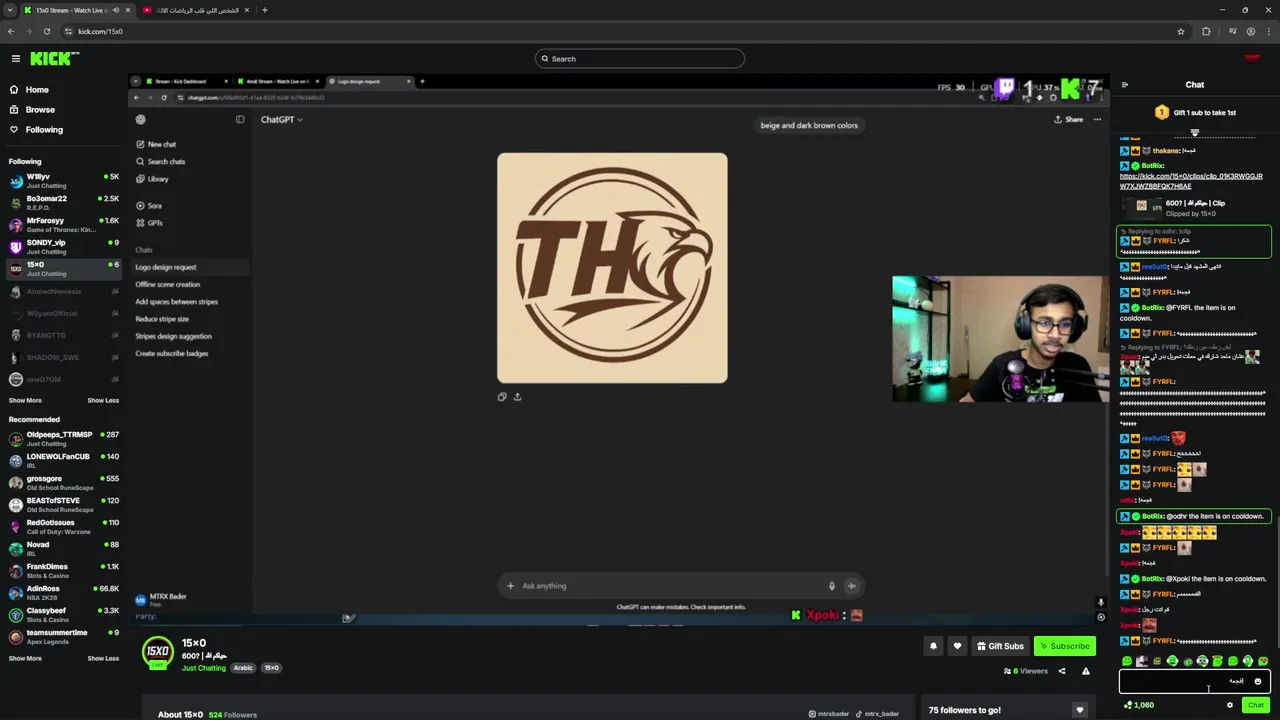The image size is (1280, 720).
Task: Open Library in ChatGPT sidebar
Action: pos(152,179)
